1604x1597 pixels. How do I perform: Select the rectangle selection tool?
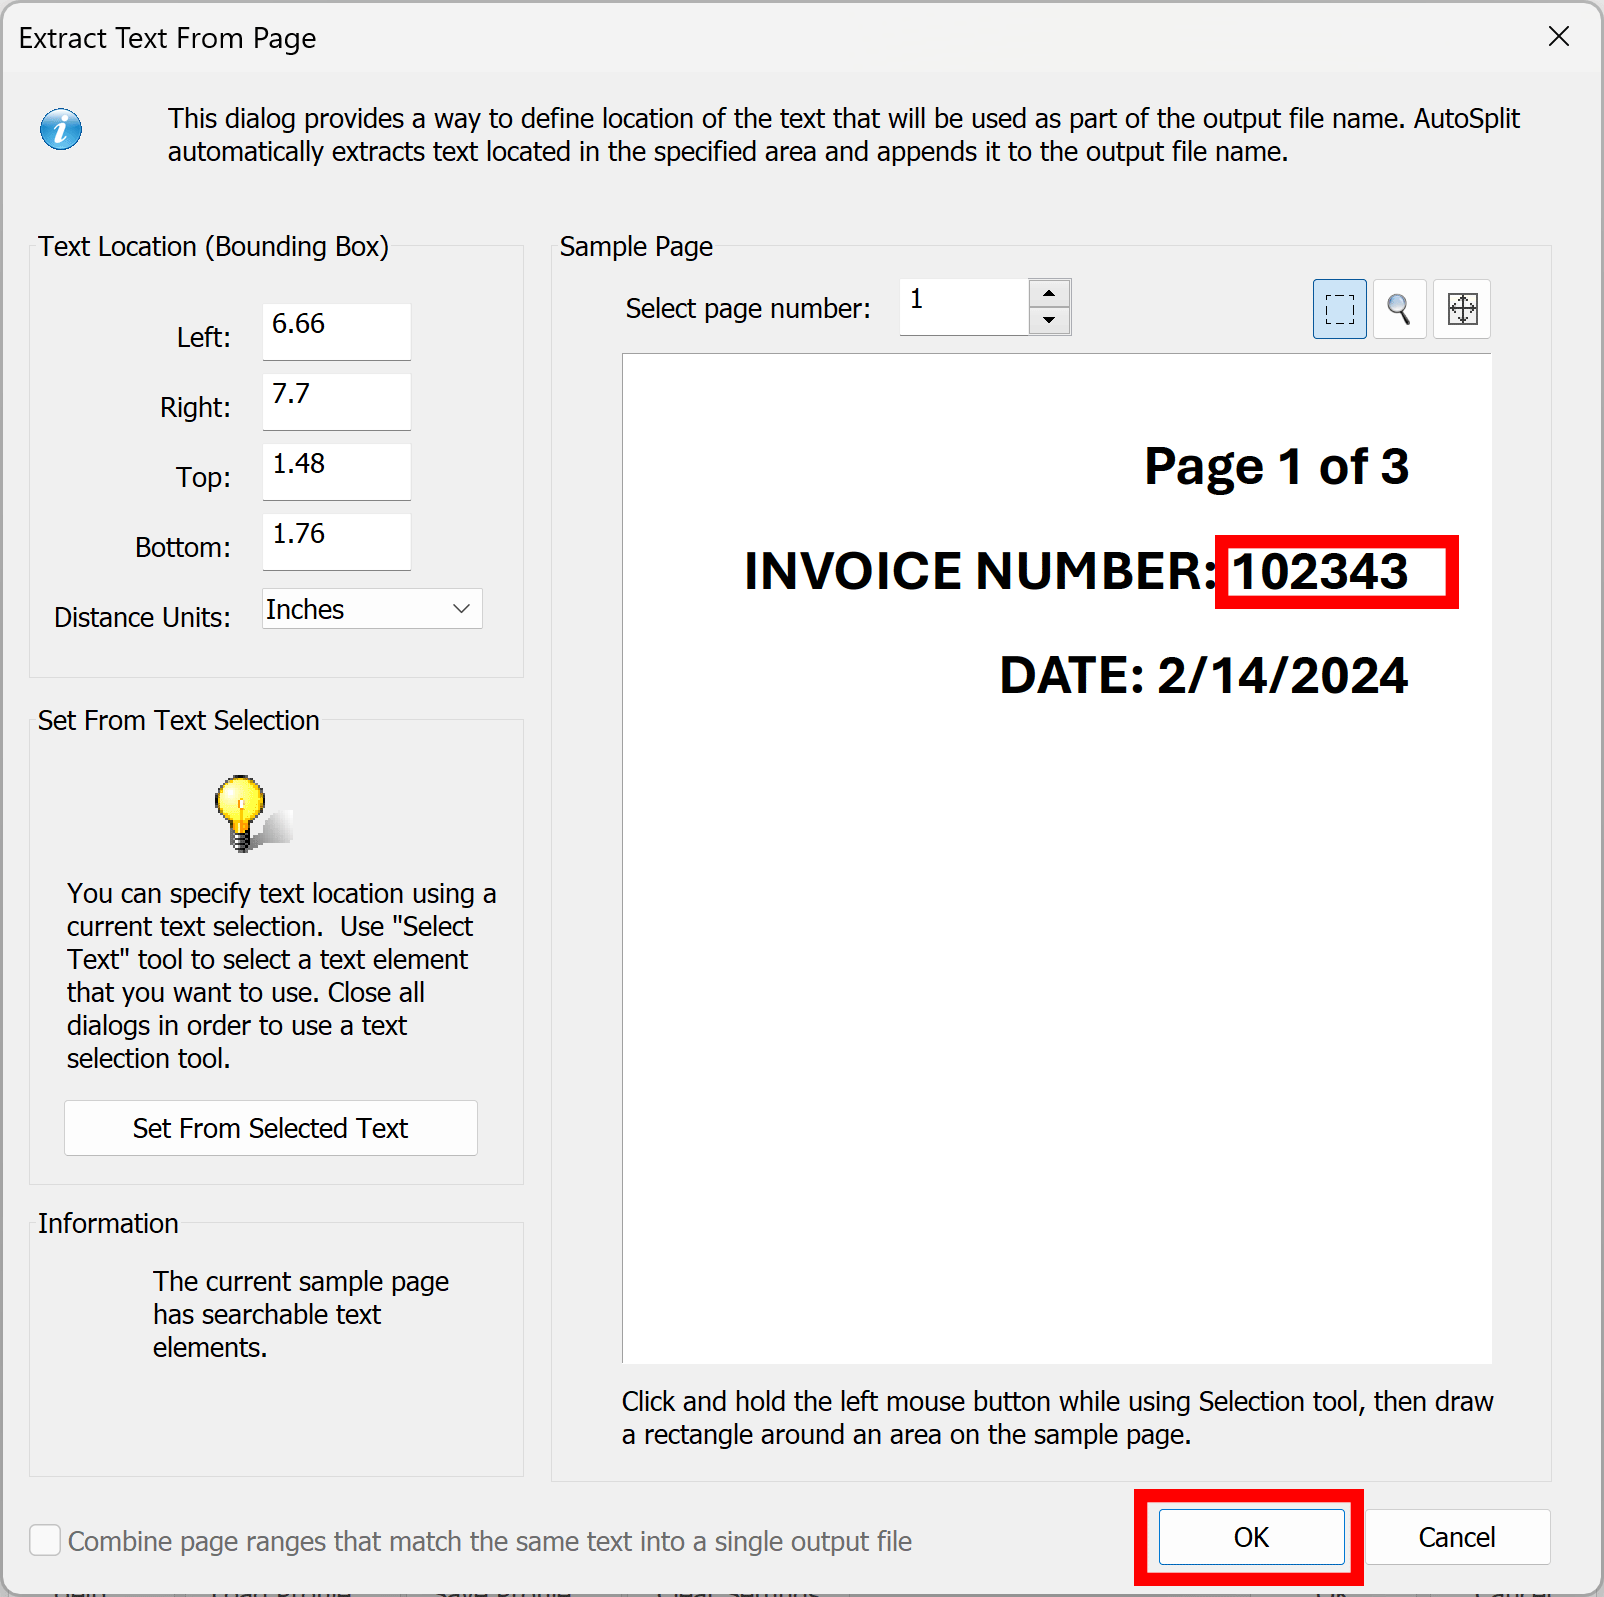pos(1339,309)
